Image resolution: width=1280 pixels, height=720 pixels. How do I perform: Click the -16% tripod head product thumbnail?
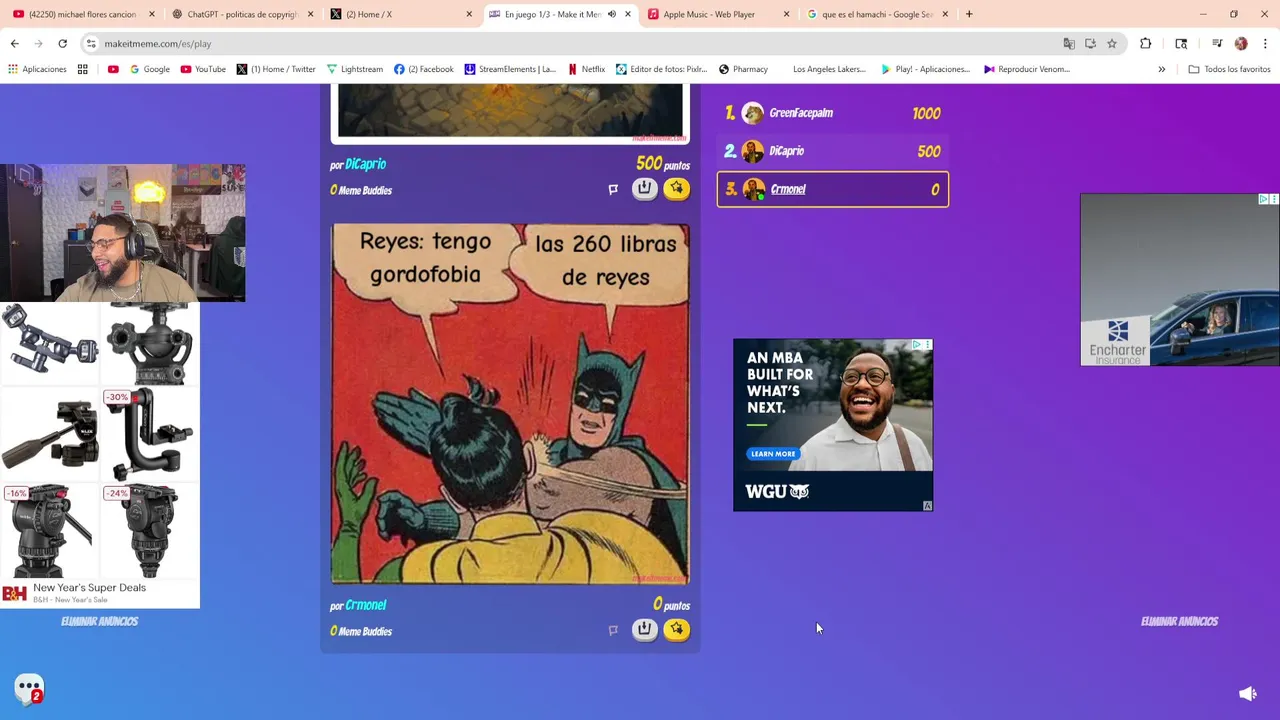click(x=49, y=532)
